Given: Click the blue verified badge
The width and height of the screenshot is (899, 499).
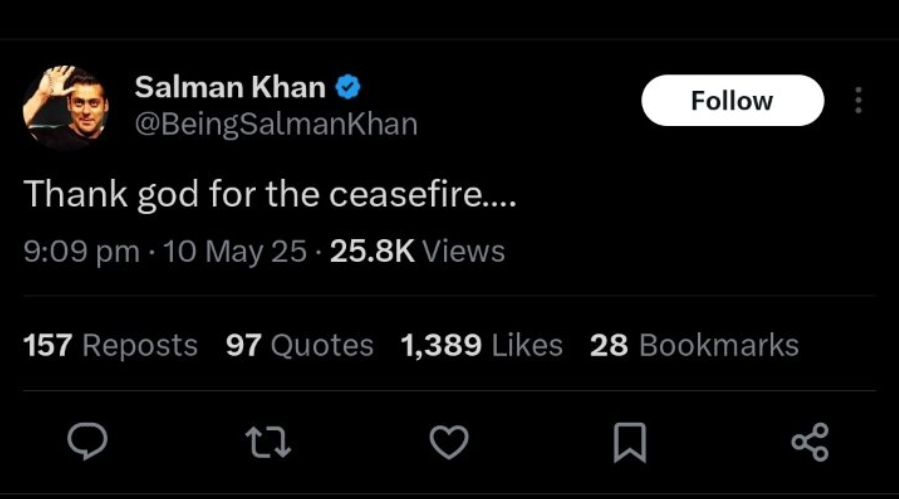Looking at the screenshot, I should pos(347,87).
